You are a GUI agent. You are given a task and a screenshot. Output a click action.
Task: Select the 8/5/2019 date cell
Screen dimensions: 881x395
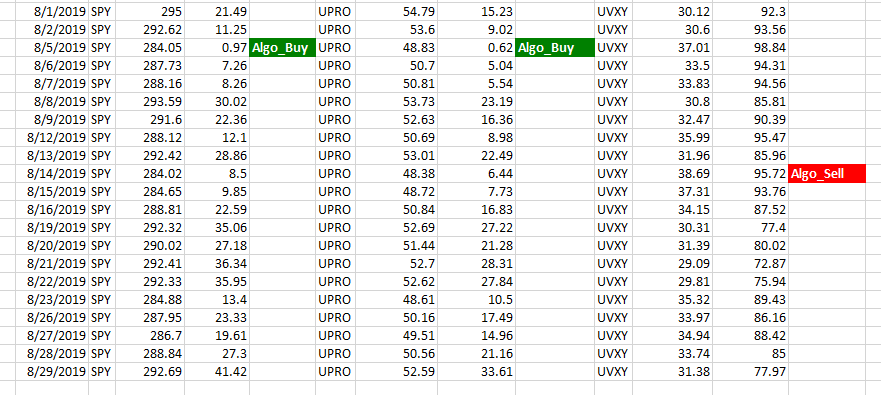(x=52, y=48)
